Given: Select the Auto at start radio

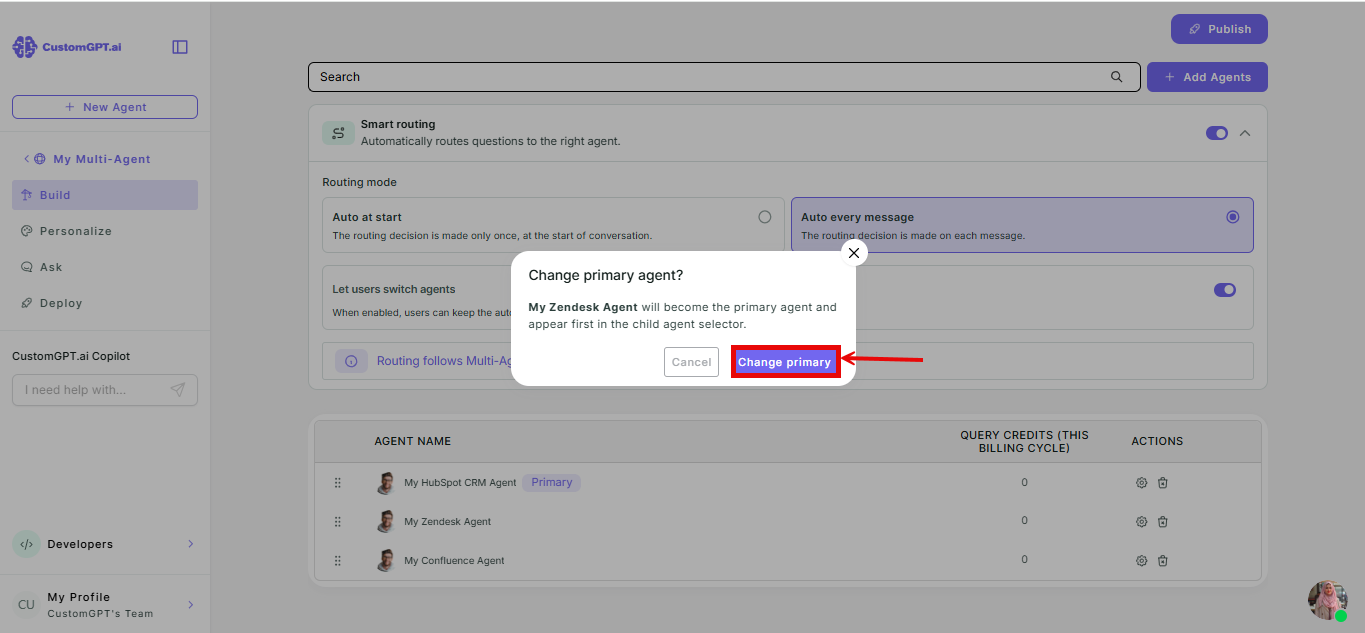Looking at the screenshot, I should [765, 217].
